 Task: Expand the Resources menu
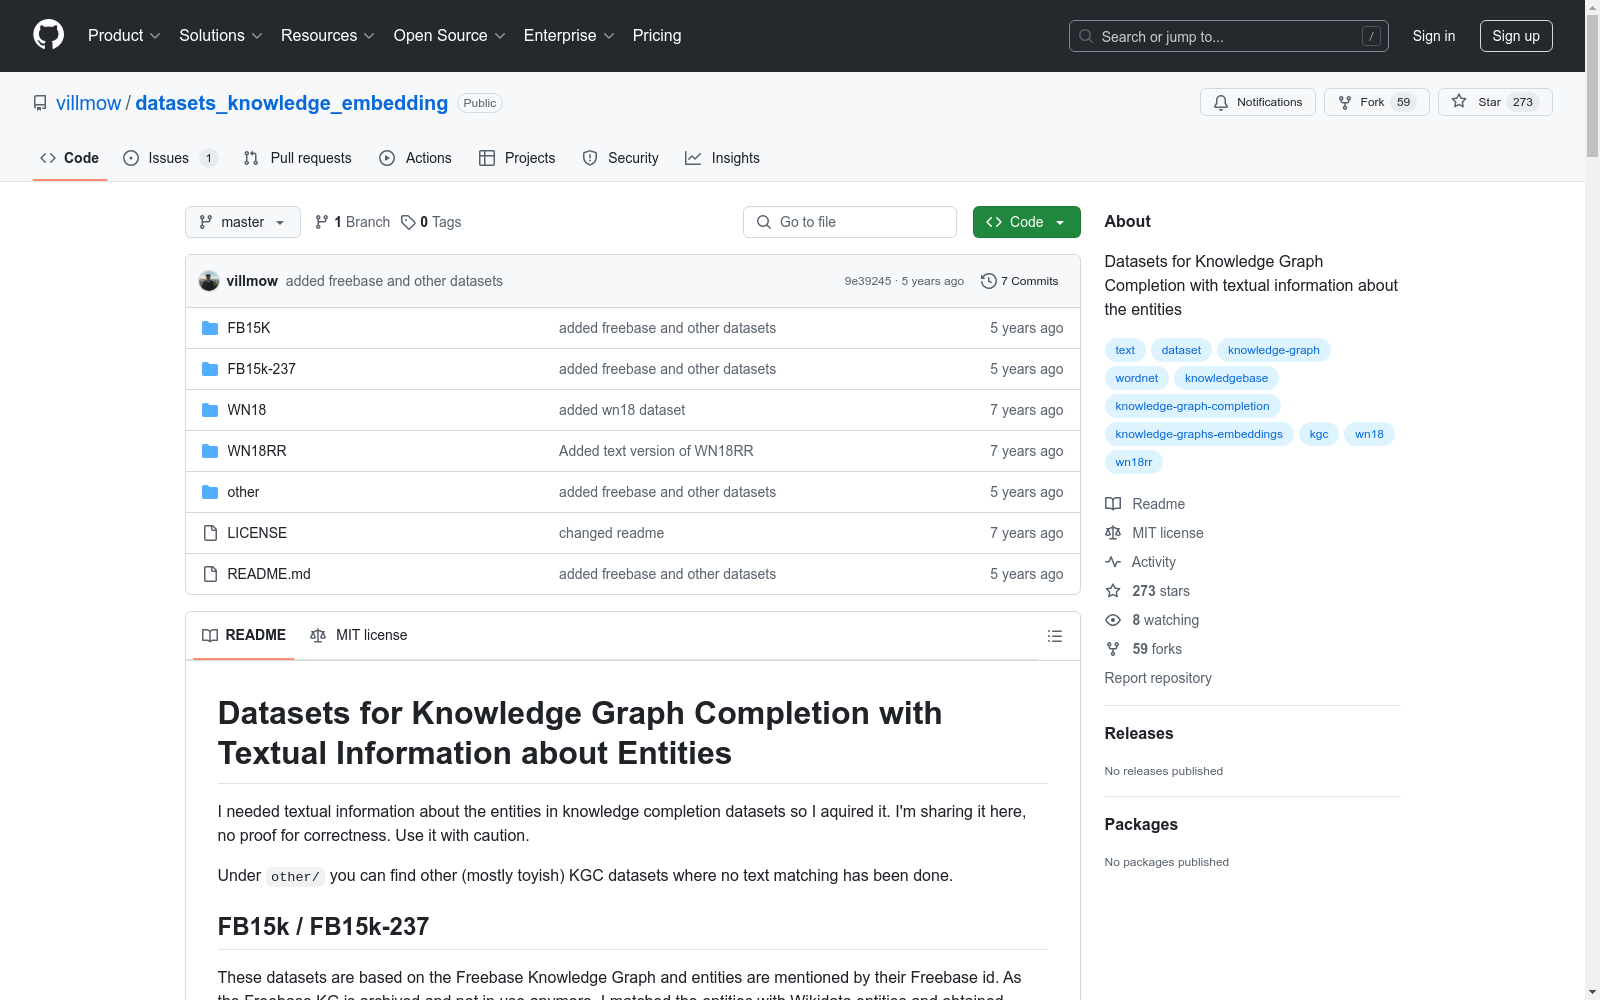pos(328,35)
